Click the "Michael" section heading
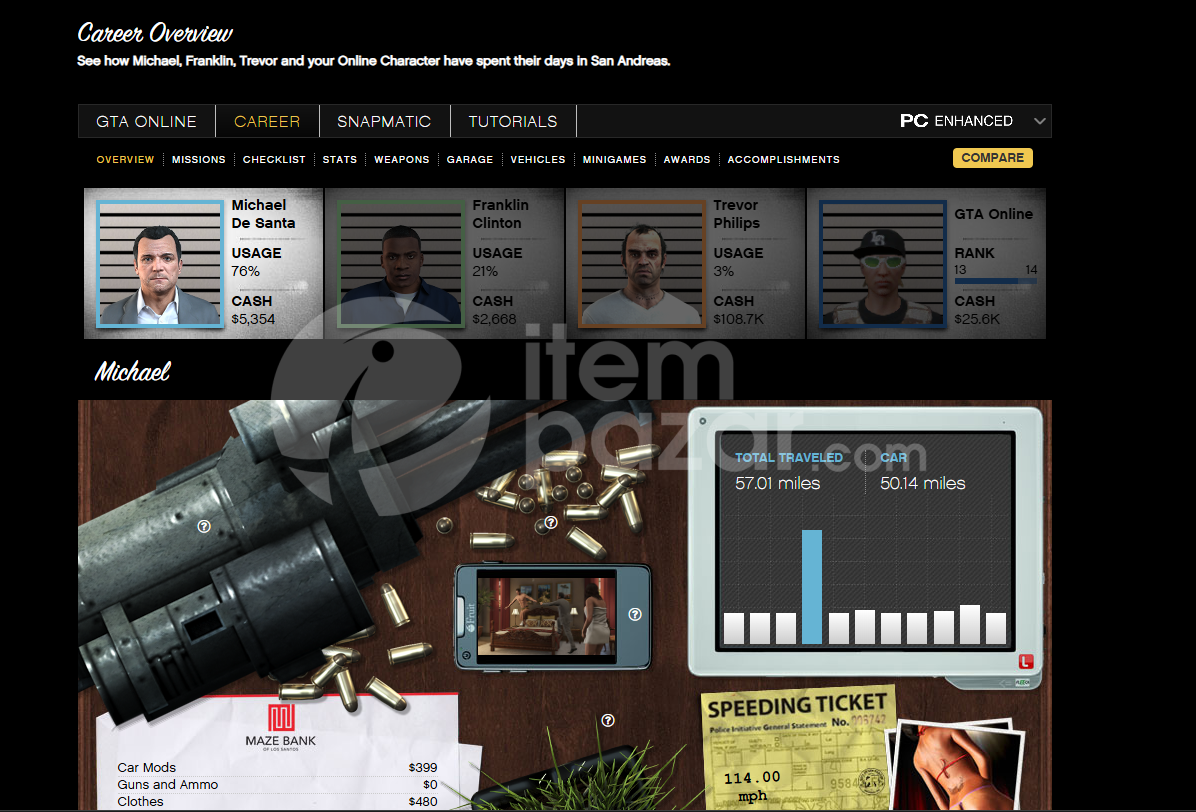This screenshot has height=812, width=1196. tap(133, 371)
